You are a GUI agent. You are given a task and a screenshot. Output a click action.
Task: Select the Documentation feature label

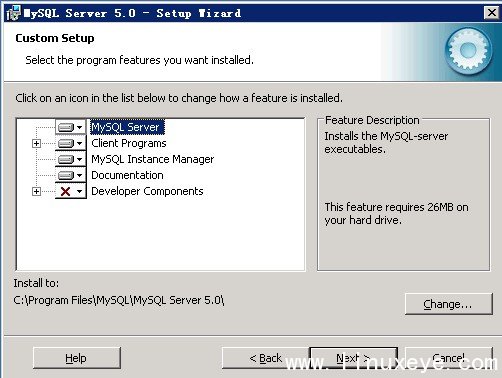click(x=127, y=175)
